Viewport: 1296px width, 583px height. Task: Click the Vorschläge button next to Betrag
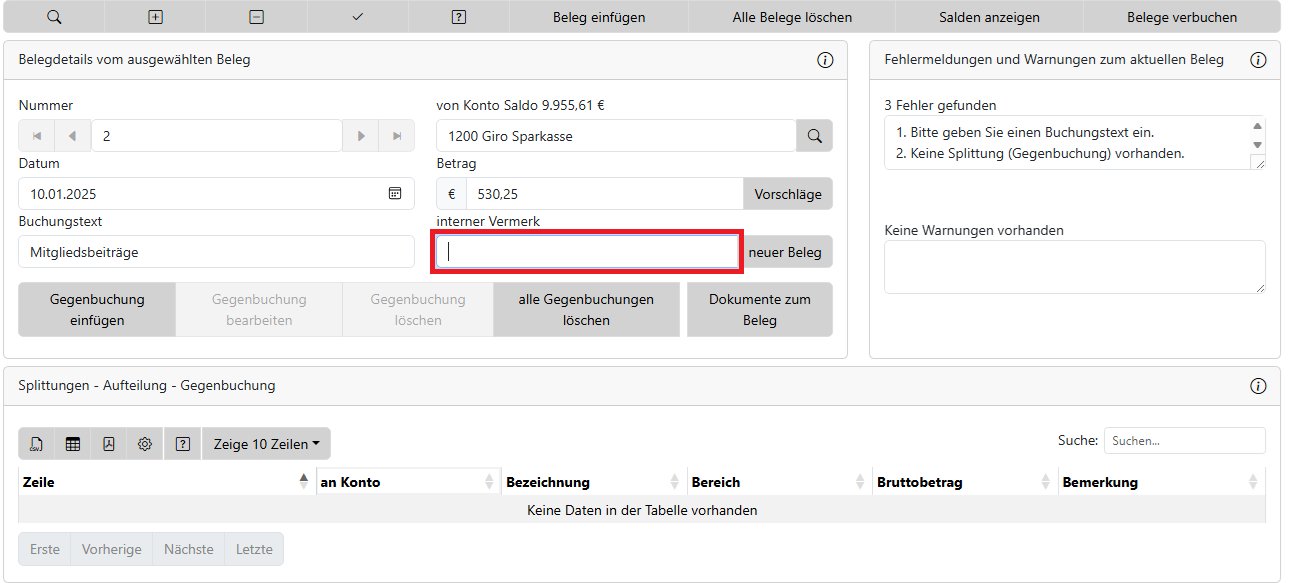click(x=787, y=194)
